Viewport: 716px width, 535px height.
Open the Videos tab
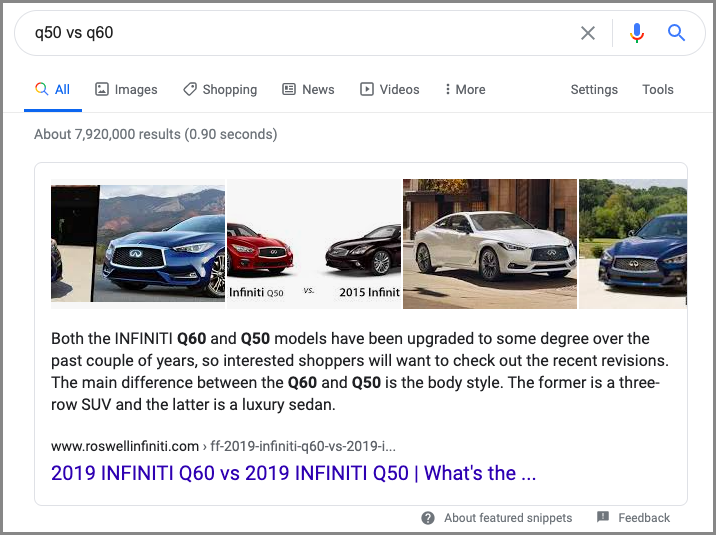click(390, 89)
